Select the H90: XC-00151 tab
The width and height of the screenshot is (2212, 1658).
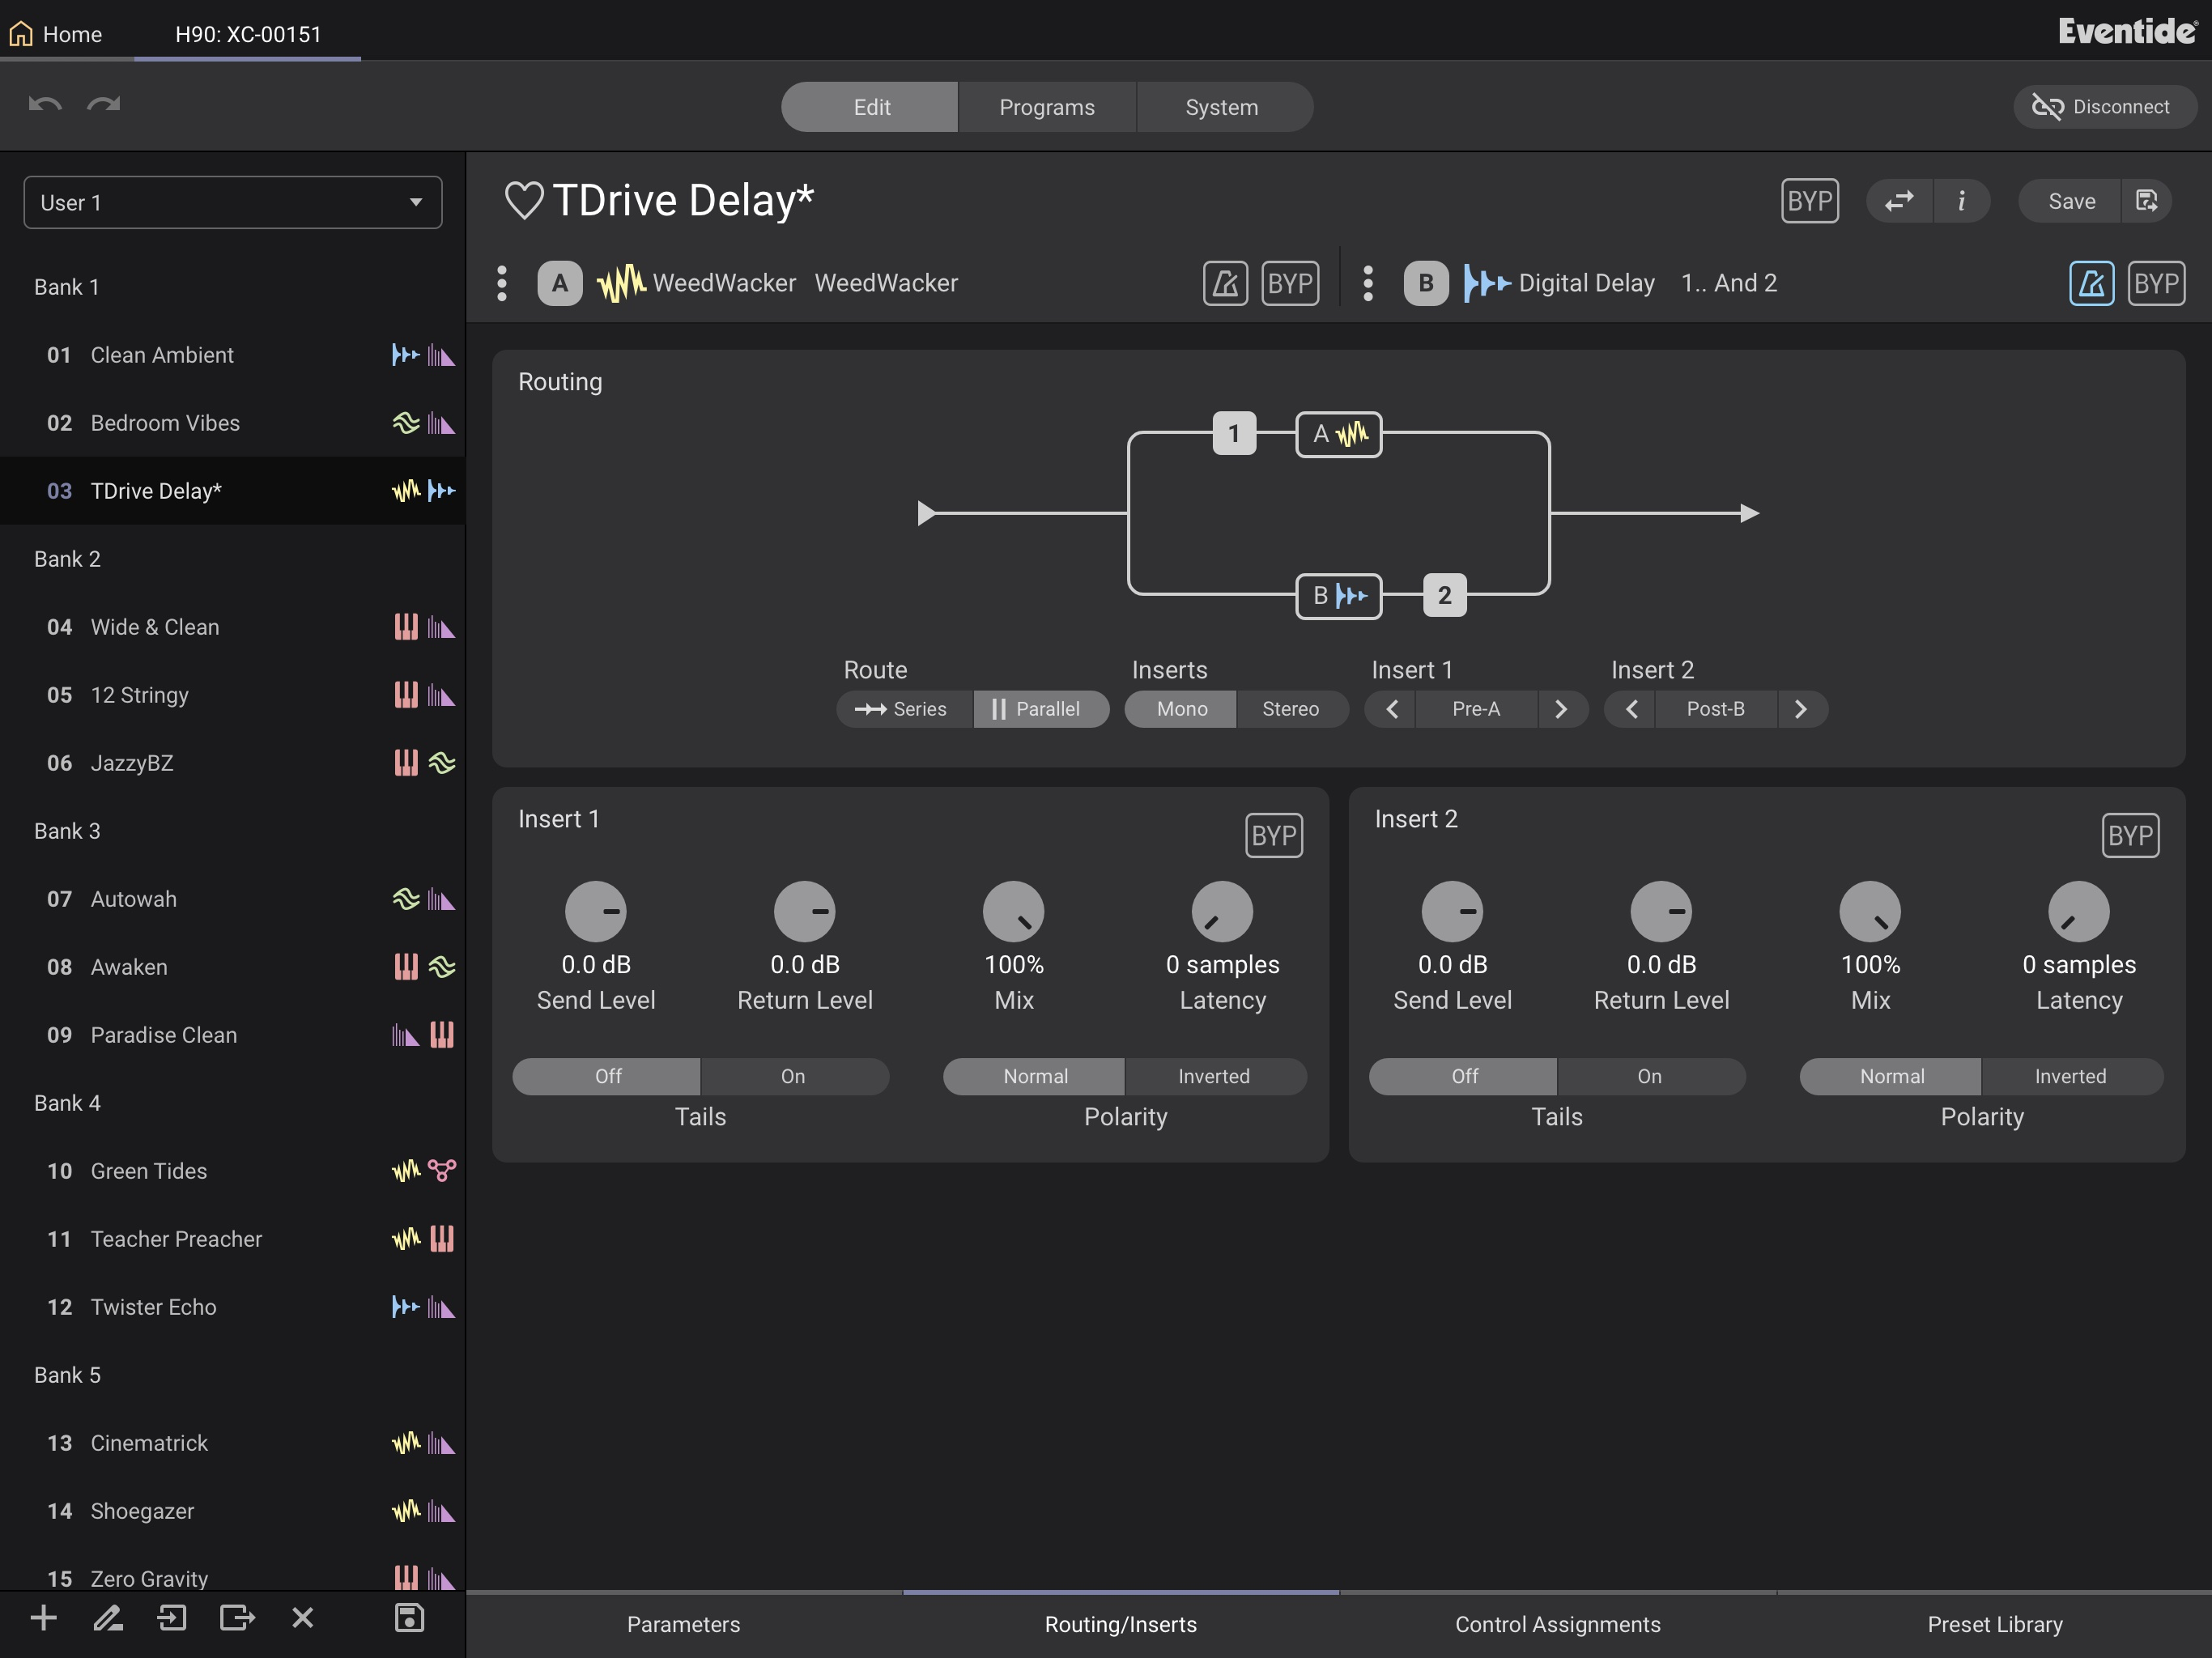click(x=248, y=34)
